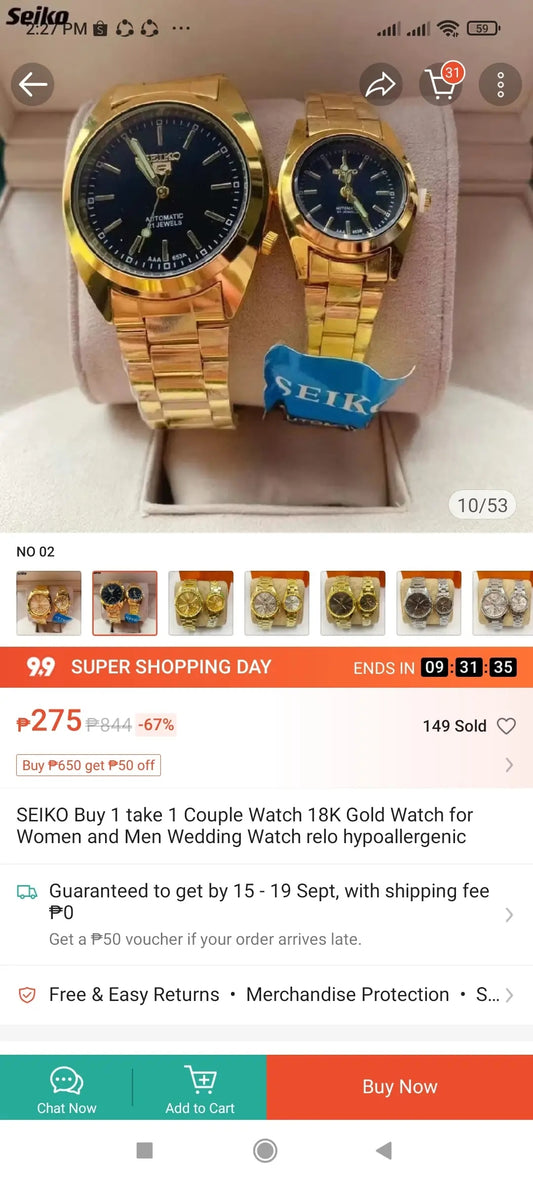This screenshot has width=533, height=1184.
Task: Tap the 10/53 image counter
Action: pos(482,505)
